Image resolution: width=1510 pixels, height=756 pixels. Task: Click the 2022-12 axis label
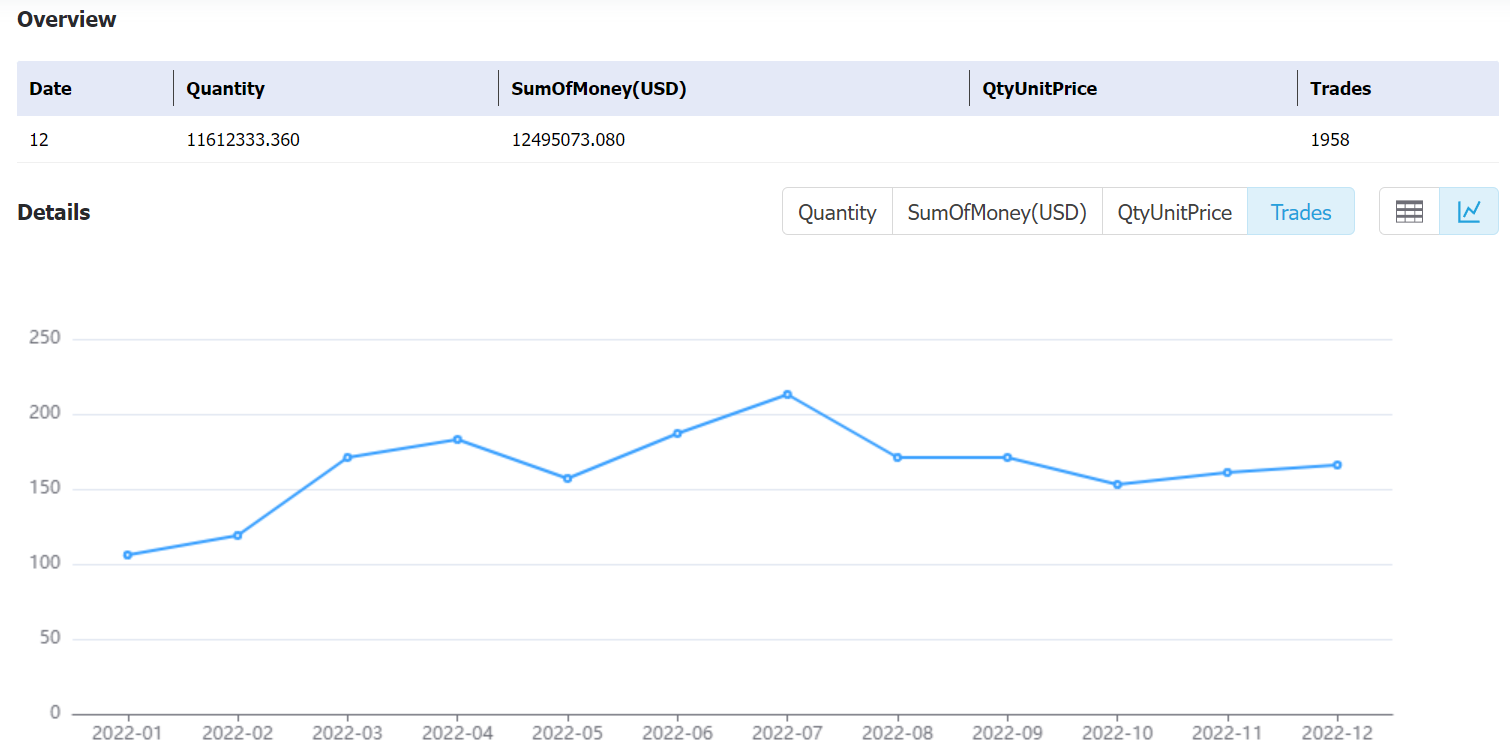[x=1337, y=733]
